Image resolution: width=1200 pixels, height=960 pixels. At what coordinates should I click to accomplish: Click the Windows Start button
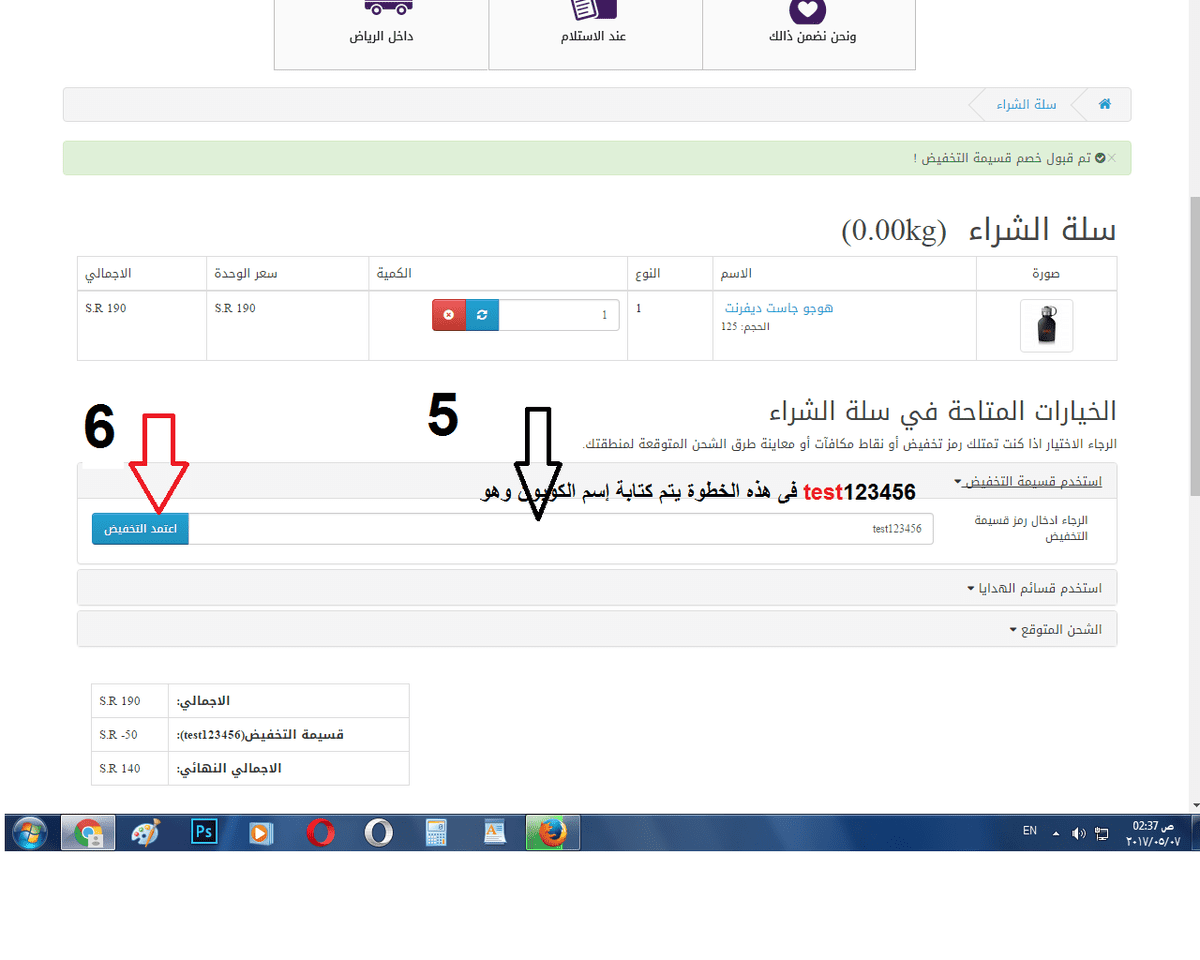pos(30,832)
